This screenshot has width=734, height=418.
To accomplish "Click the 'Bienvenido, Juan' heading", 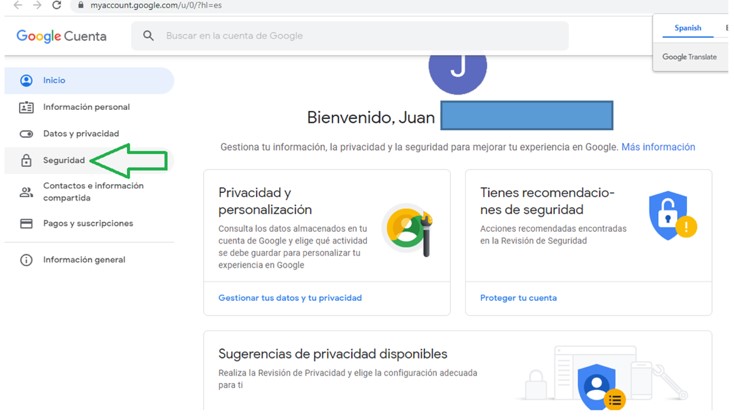I will [x=371, y=117].
